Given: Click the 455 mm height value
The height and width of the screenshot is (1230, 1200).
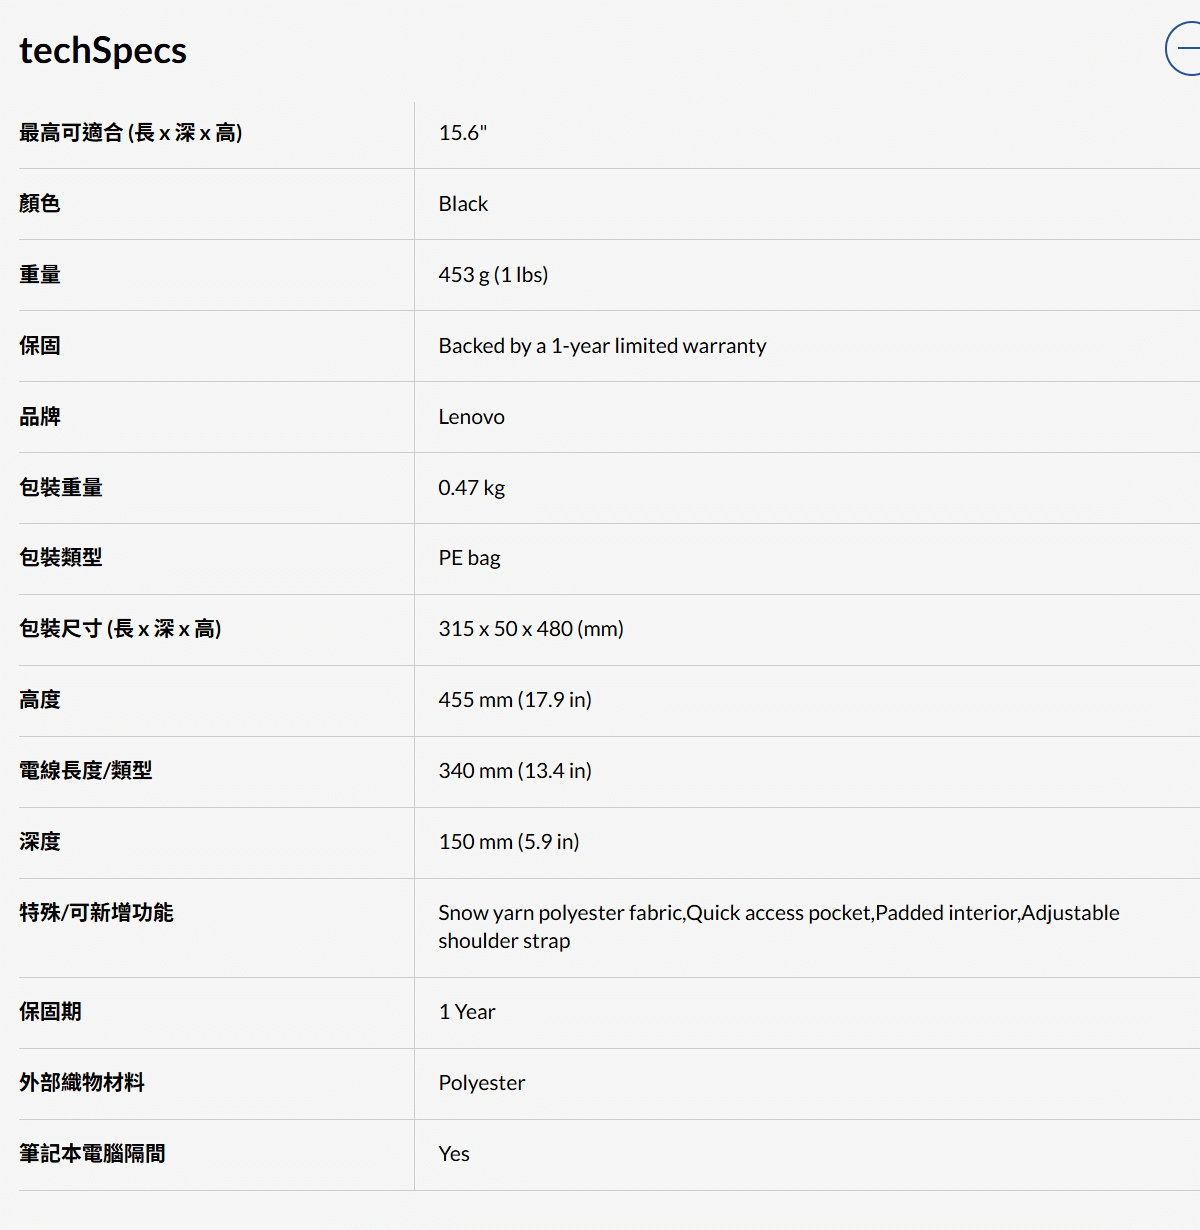Looking at the screenshot, I should [514, 700].
